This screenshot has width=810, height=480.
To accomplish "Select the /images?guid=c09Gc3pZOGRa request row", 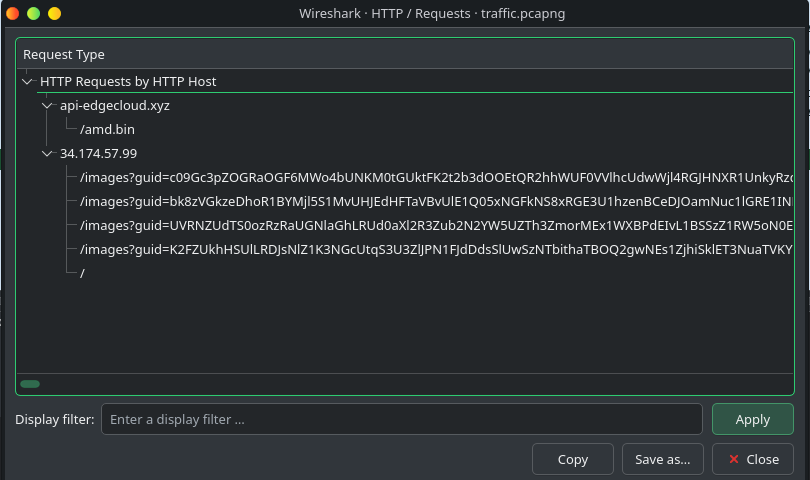I will click(436, 177).
